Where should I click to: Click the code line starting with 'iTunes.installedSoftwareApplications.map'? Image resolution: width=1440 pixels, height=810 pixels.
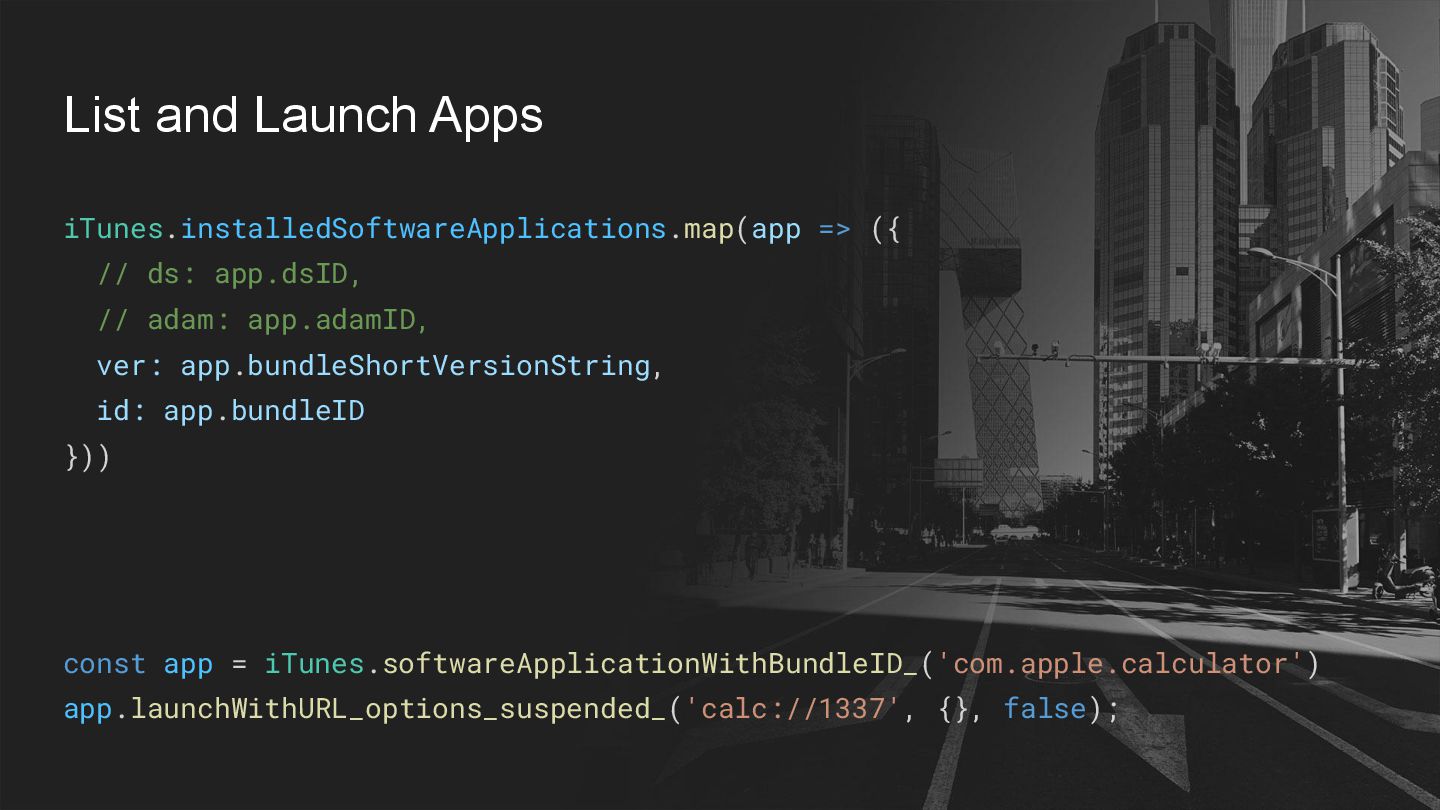[x=483, y=229]
